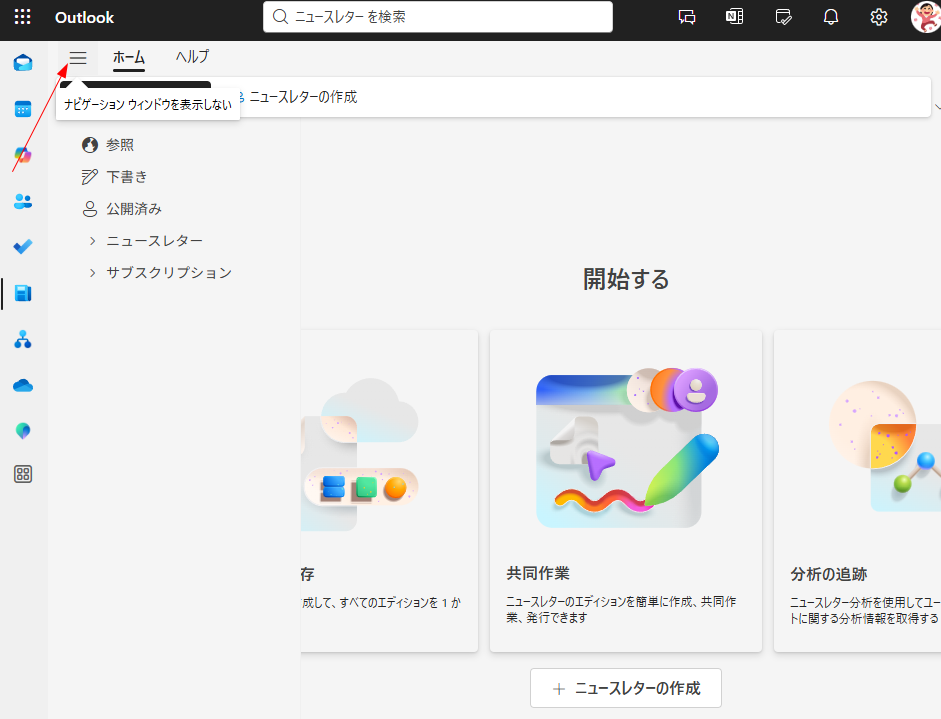Expand the ニュースレター tree node
This screenshot has height=719, width=941.
click(x=92, y=241)
